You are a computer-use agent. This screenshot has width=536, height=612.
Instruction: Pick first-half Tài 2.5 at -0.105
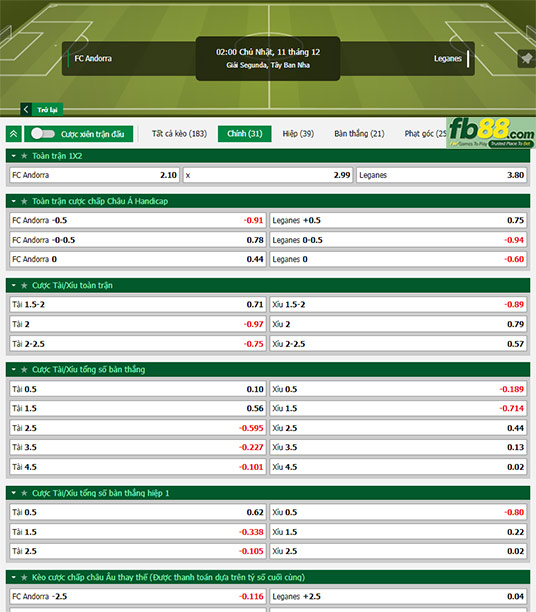pos(138,551)
